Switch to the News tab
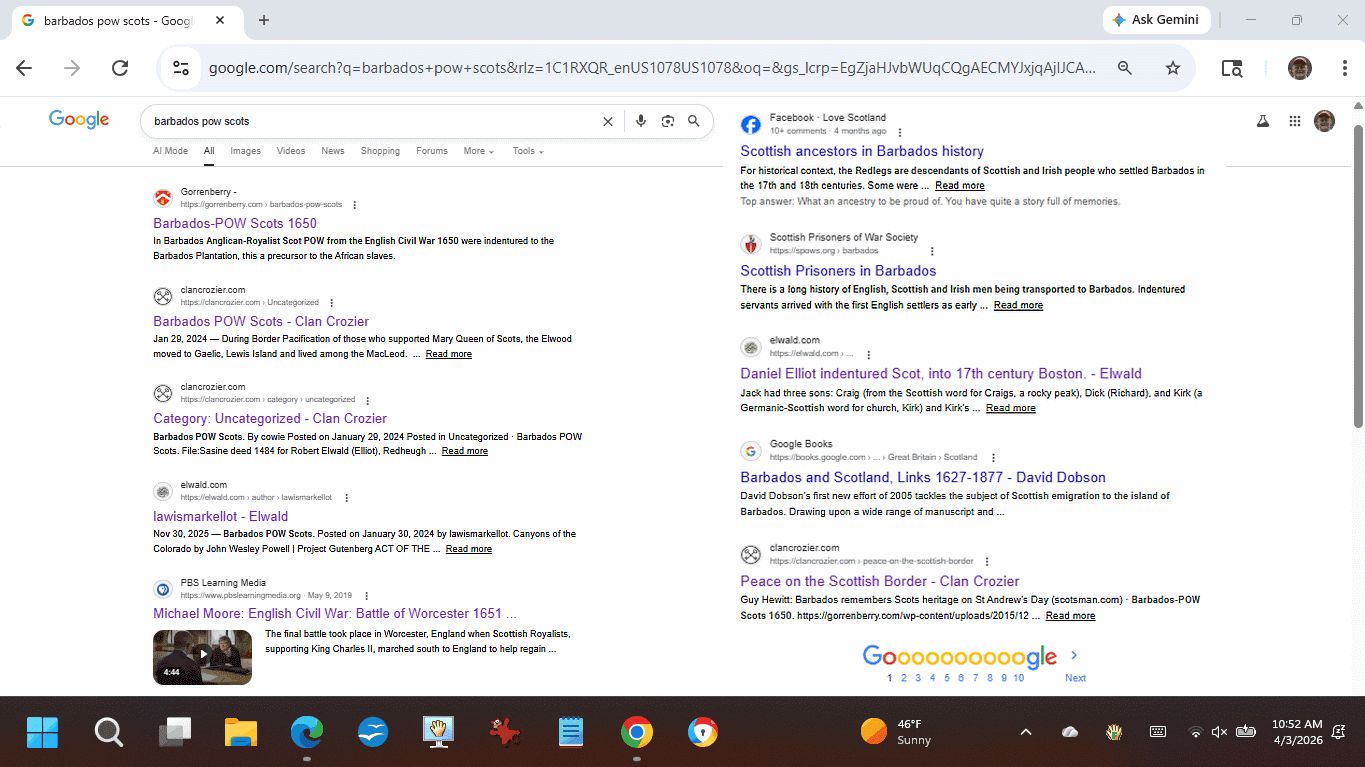Image resolution: width=1365 pixels, height=767 pixels. click(332, 151)
